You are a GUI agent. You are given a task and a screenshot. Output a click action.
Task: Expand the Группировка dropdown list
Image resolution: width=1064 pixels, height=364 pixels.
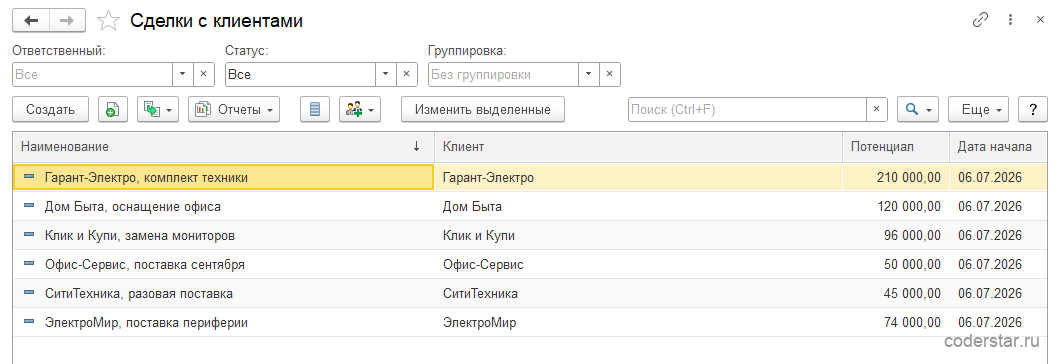588,75
